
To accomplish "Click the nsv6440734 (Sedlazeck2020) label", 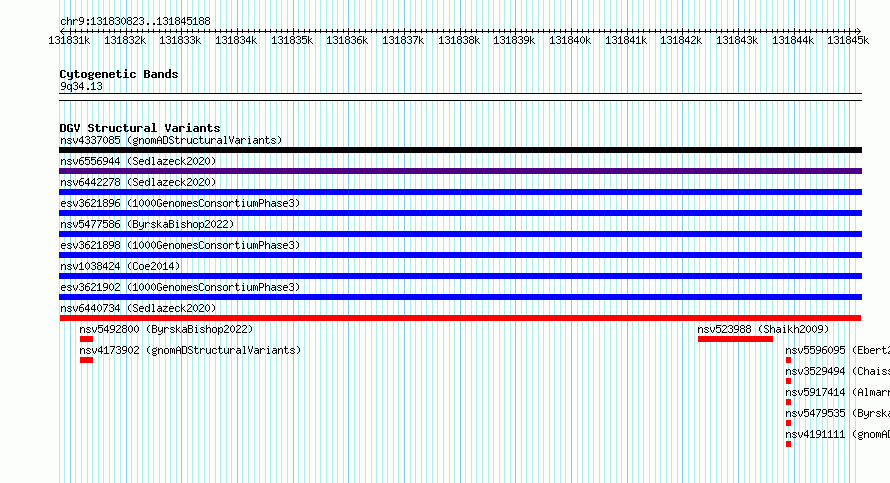I will coord(138,308).
